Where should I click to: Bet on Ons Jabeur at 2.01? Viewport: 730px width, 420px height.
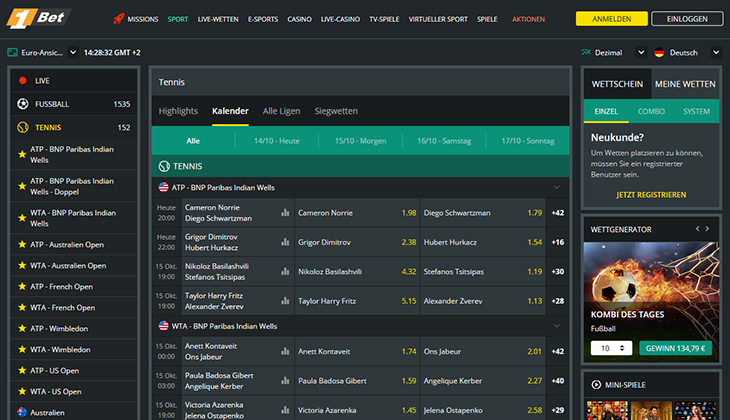click(x=482, y=351)
